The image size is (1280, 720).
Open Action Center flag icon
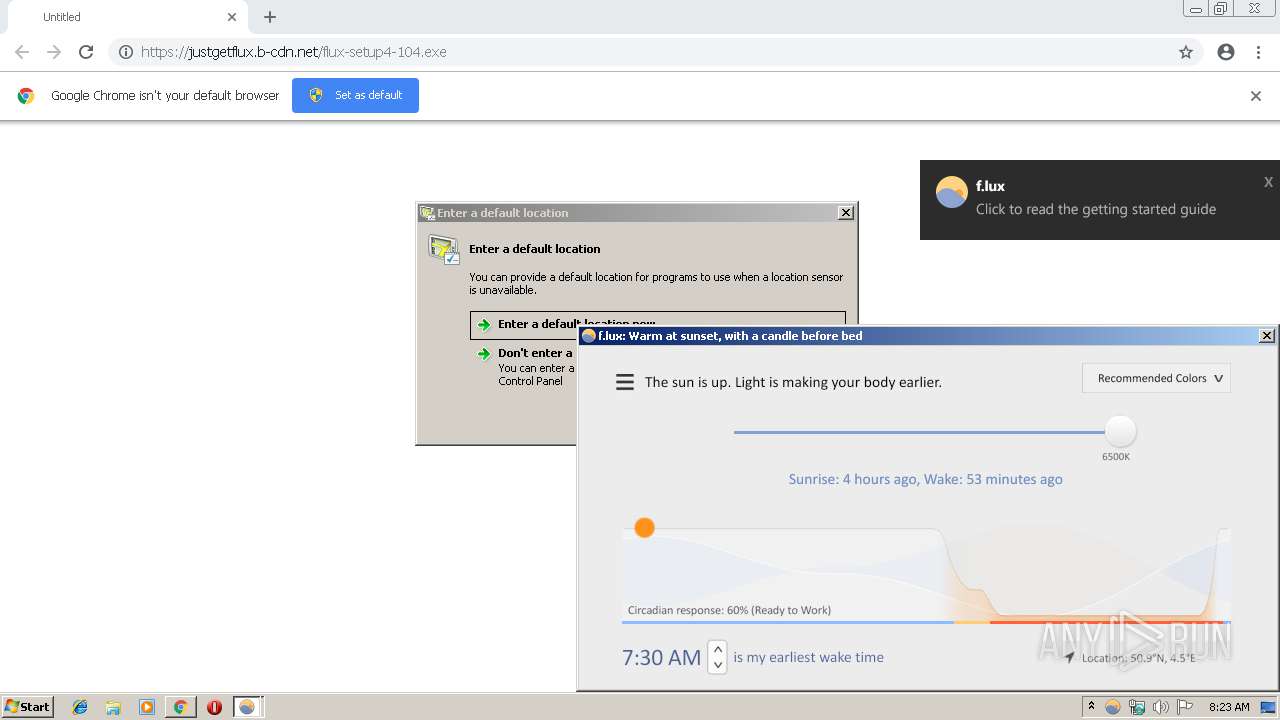click(1185, 707)
